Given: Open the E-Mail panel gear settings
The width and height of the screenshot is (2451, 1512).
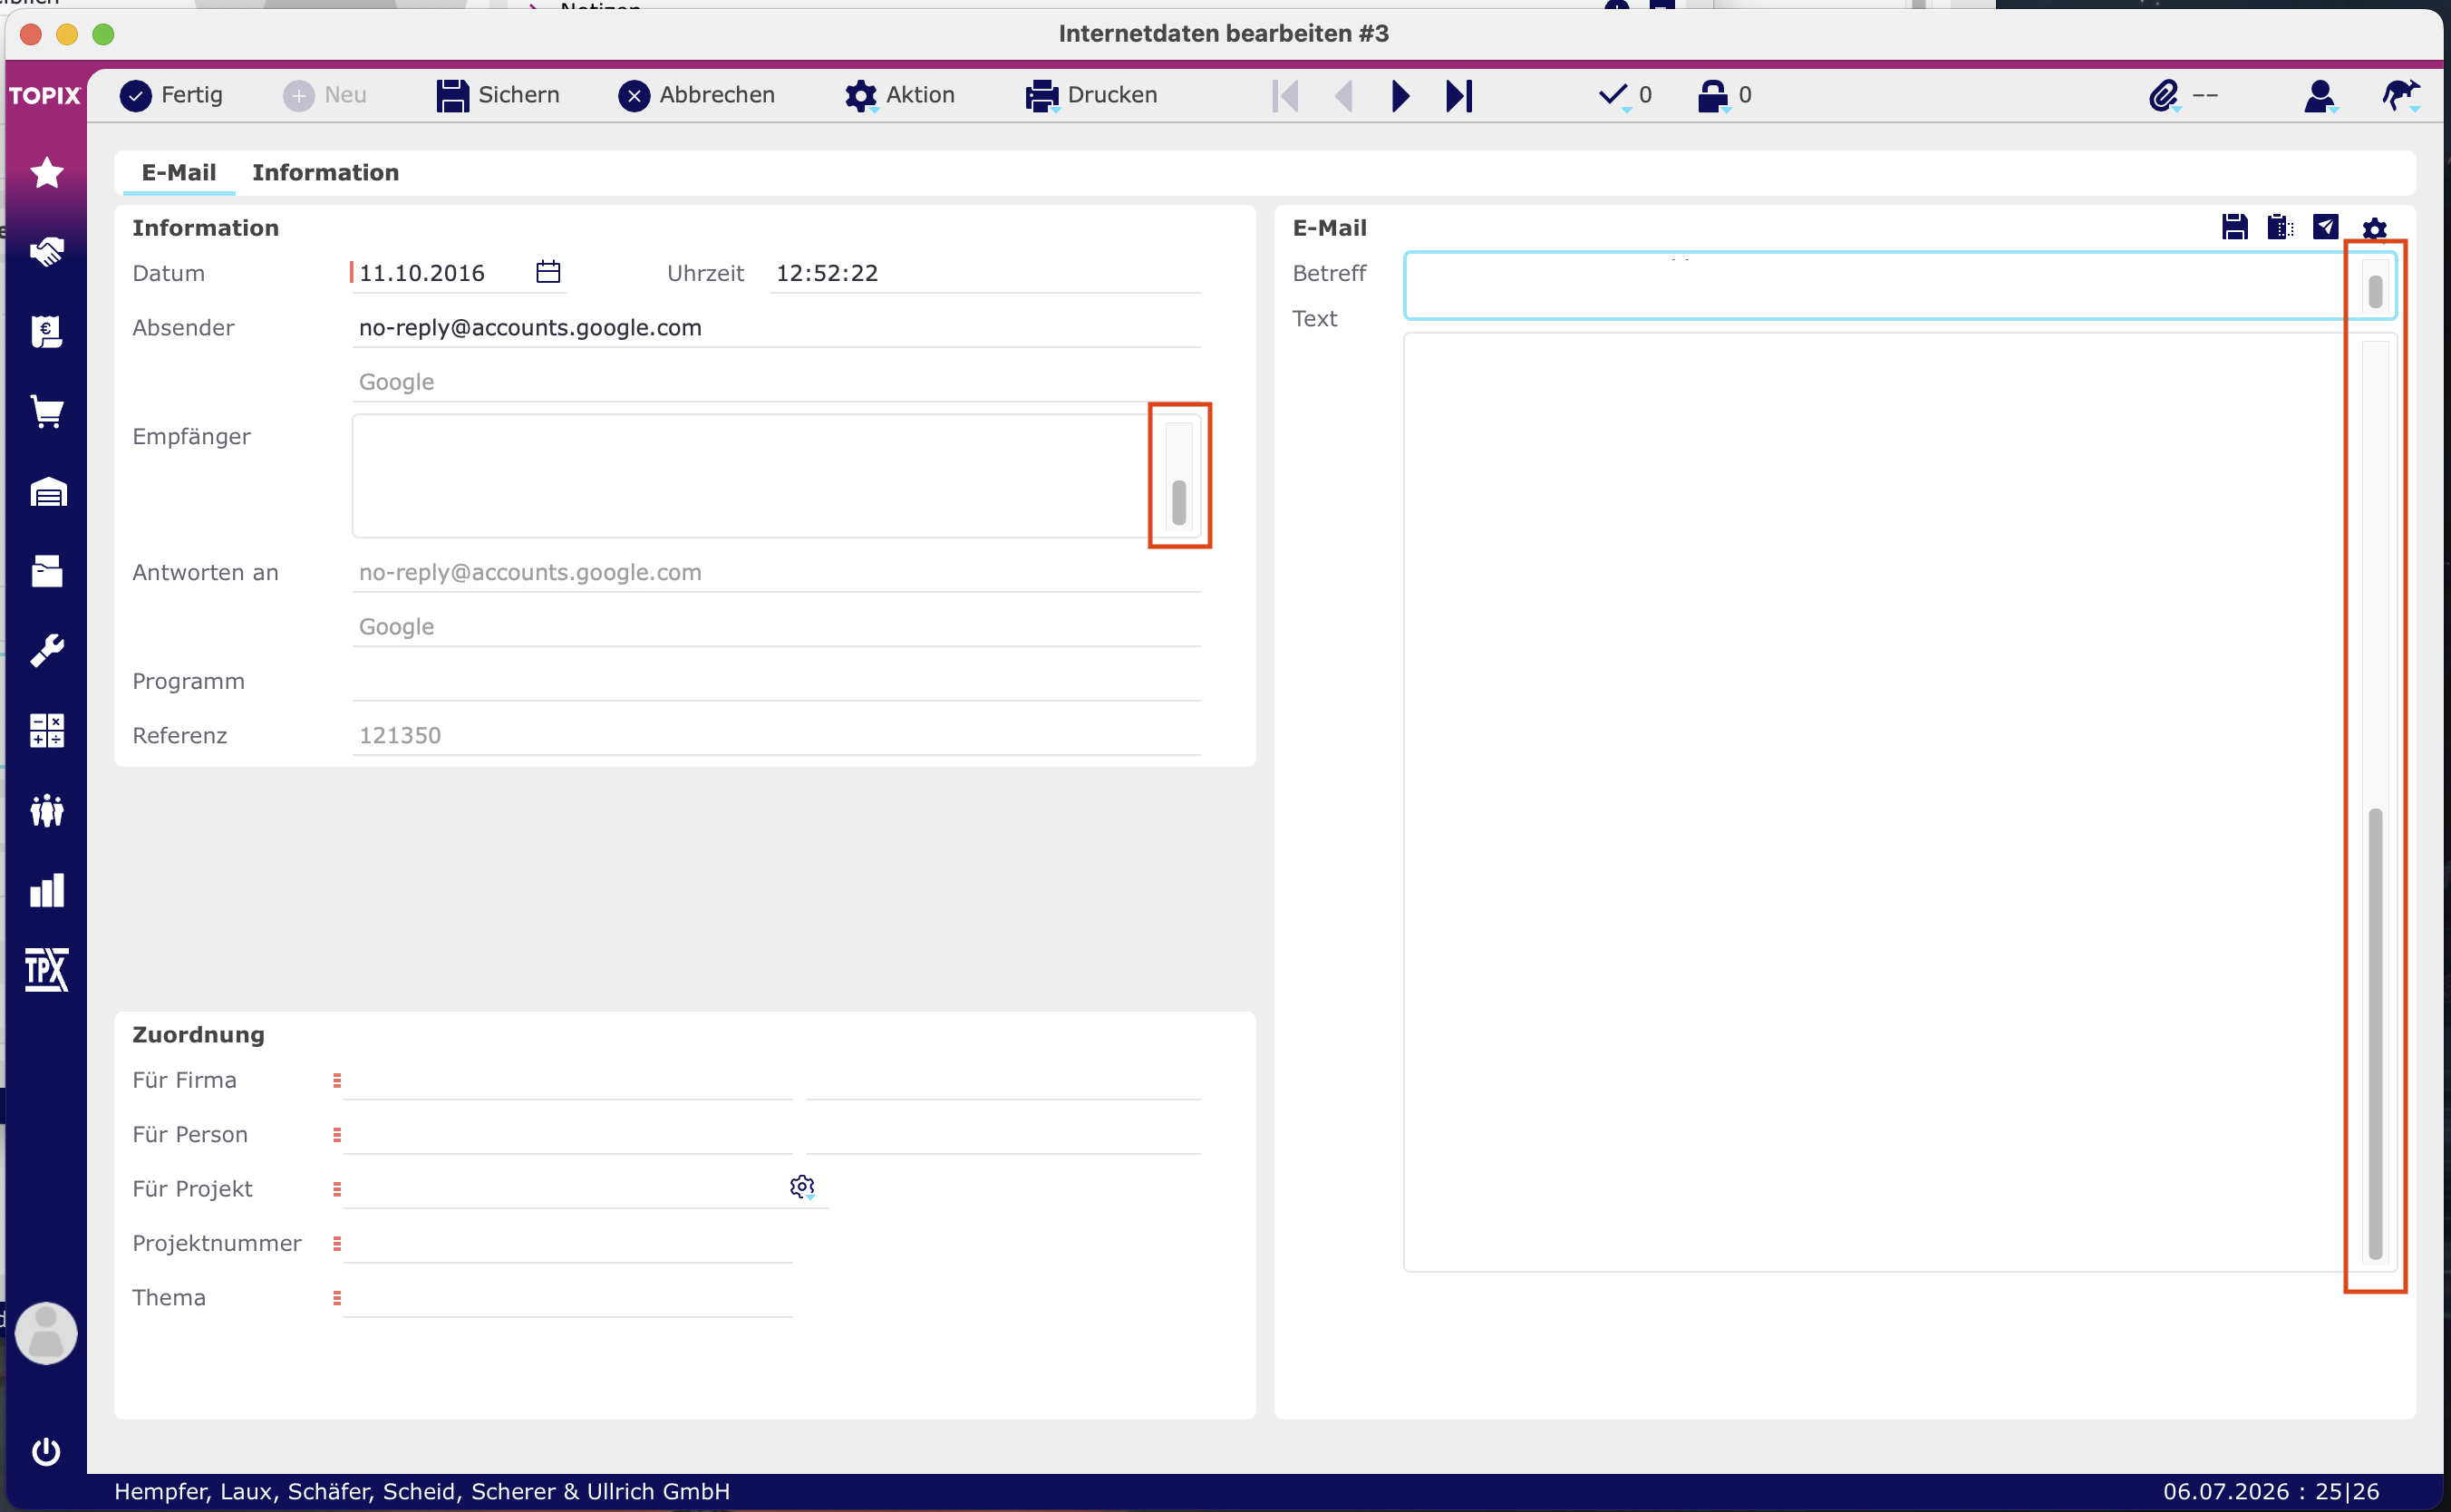Looking at the screenshot, I should [x=2375, y=229].
